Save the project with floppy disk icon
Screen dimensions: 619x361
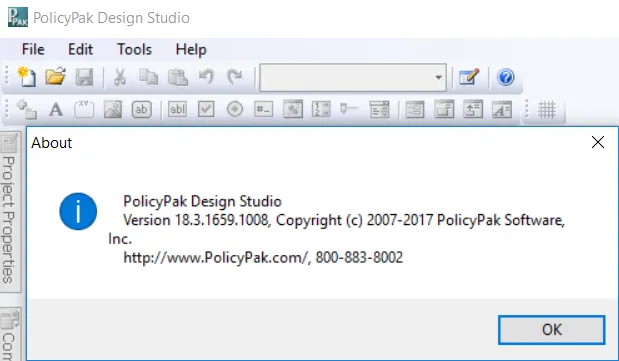coord(84,77)
